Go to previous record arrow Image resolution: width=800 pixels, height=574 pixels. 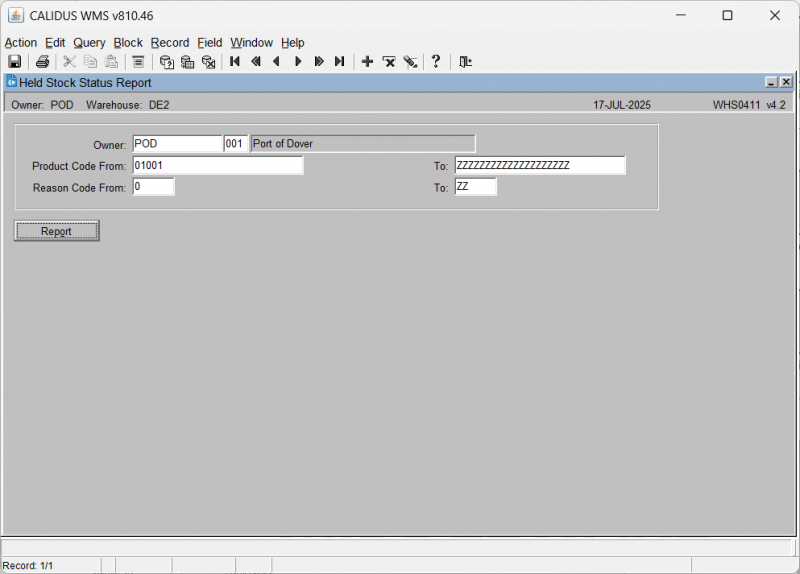tap(277, 62)
